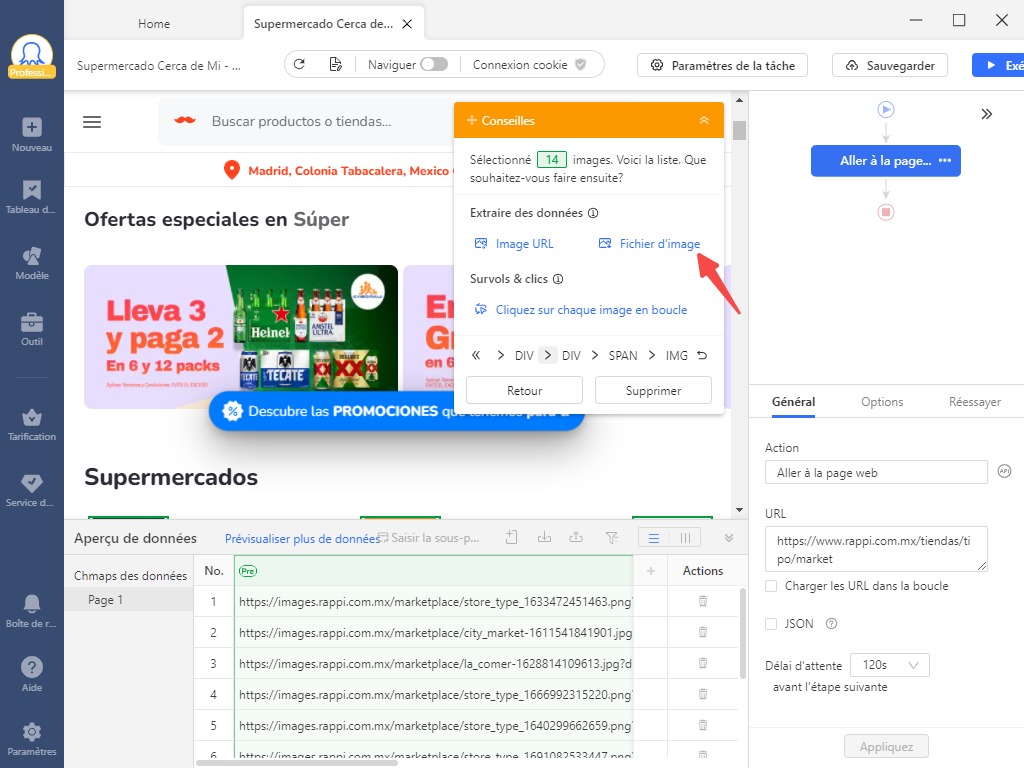This screenshot has height=768, width=1024.
Task: Click the page script icon next to reload
Action: (x=335, y=64)
